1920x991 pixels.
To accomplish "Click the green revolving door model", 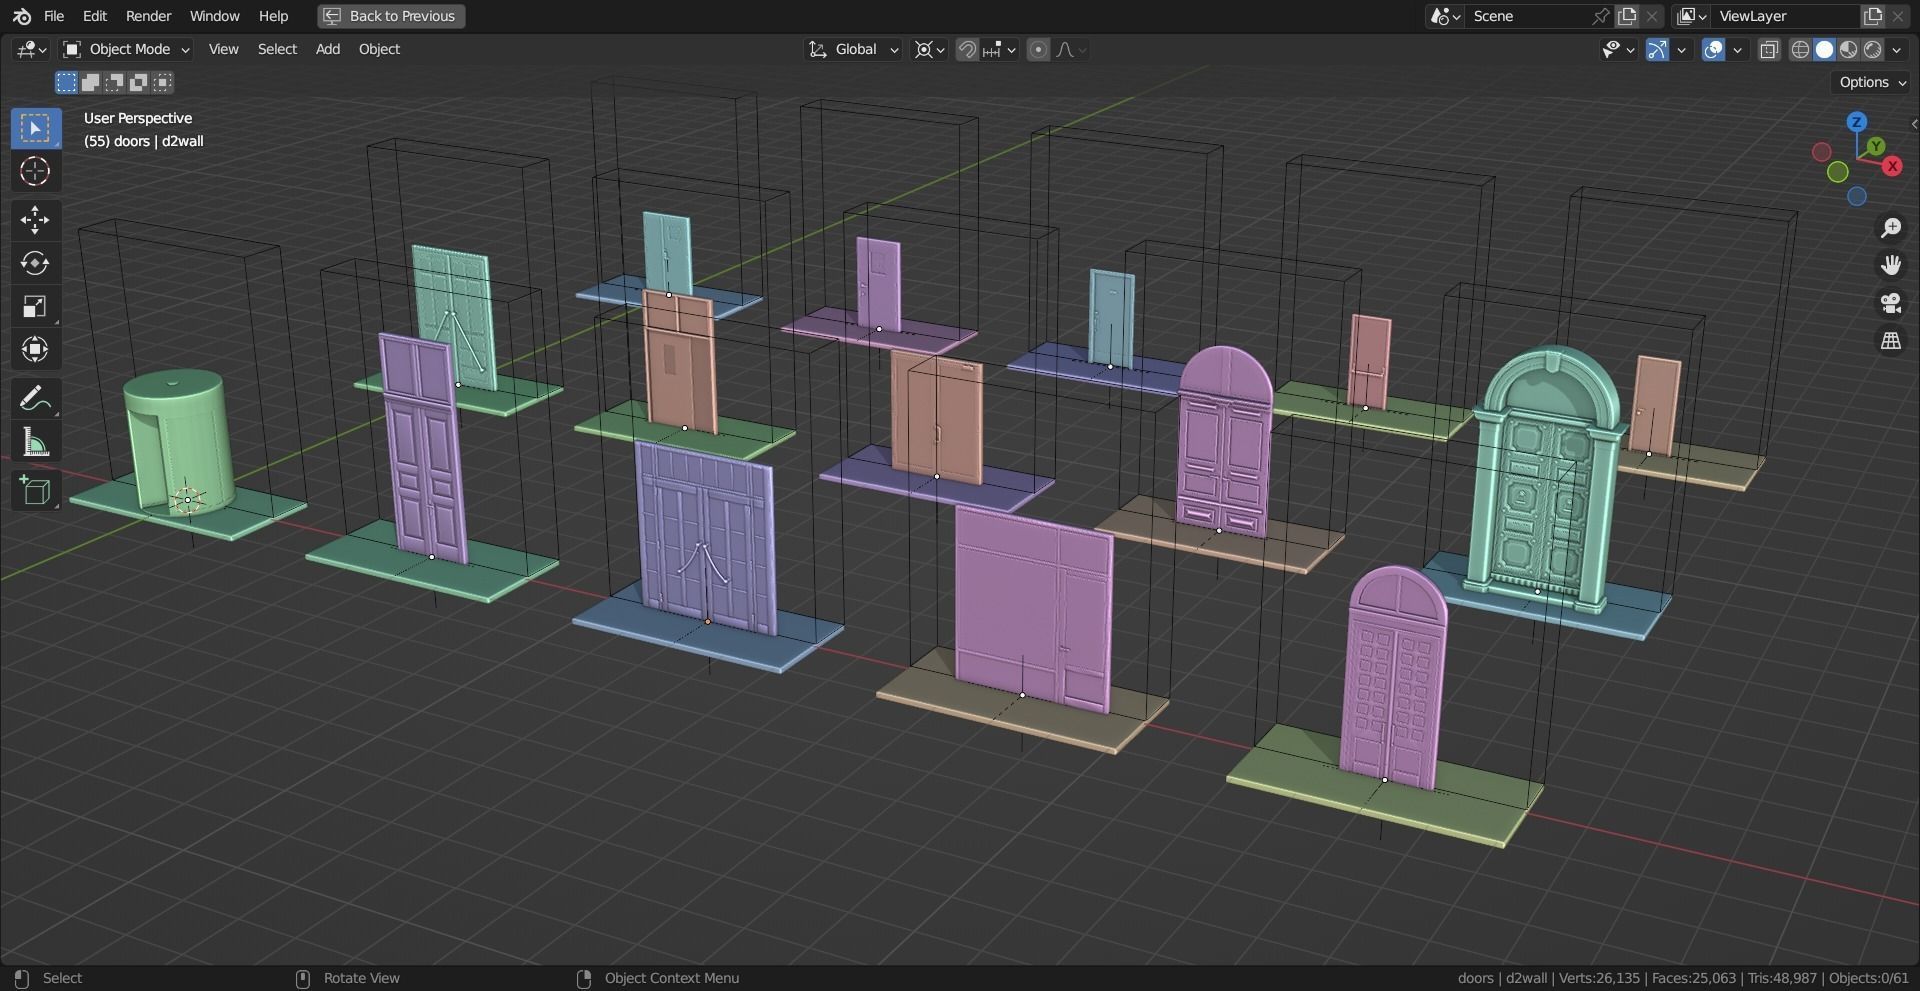I will tap(178, 440).
